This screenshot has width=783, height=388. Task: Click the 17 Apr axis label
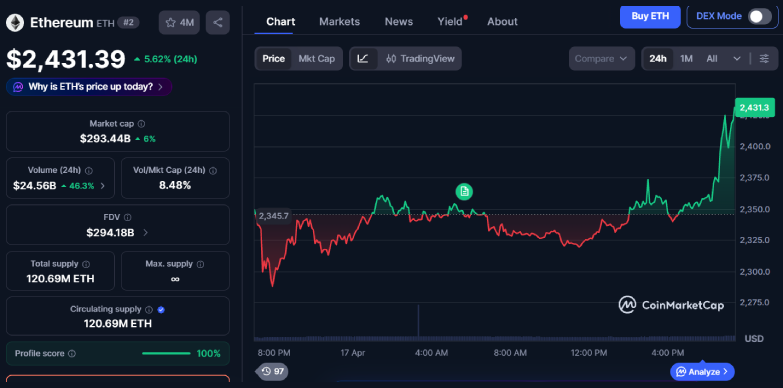[x=353, y=353]
